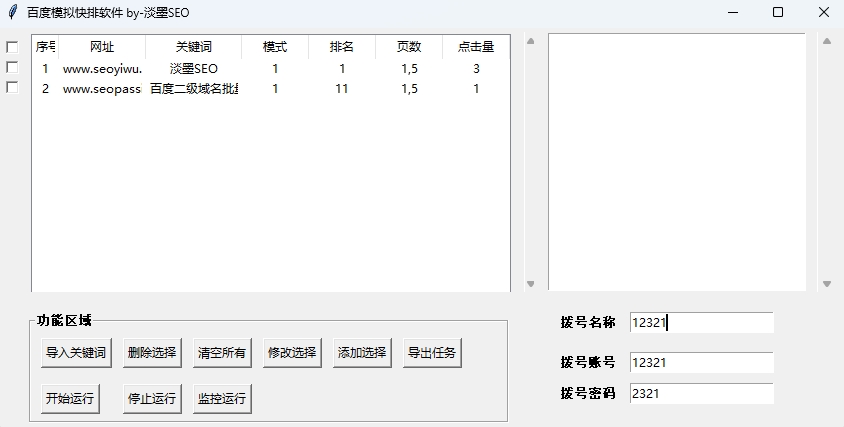Click the up arrow of the log panel scrollbar
844x427 pixels.
[x=827, y=41]
